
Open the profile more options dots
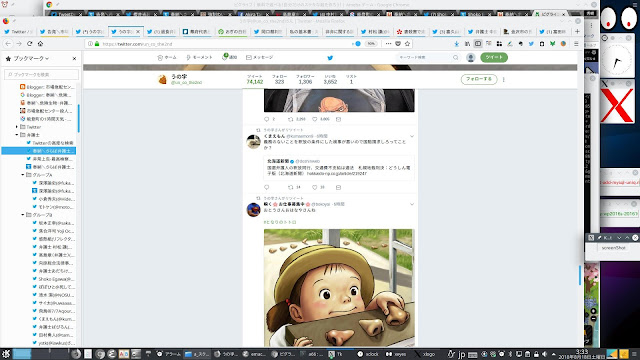[x=504, y=79]
